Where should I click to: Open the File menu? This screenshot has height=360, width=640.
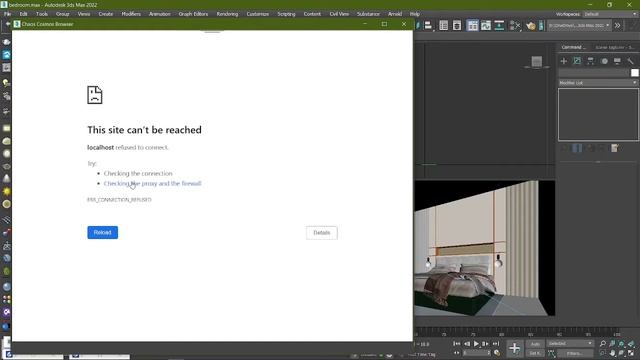click(x=7, y=14)
